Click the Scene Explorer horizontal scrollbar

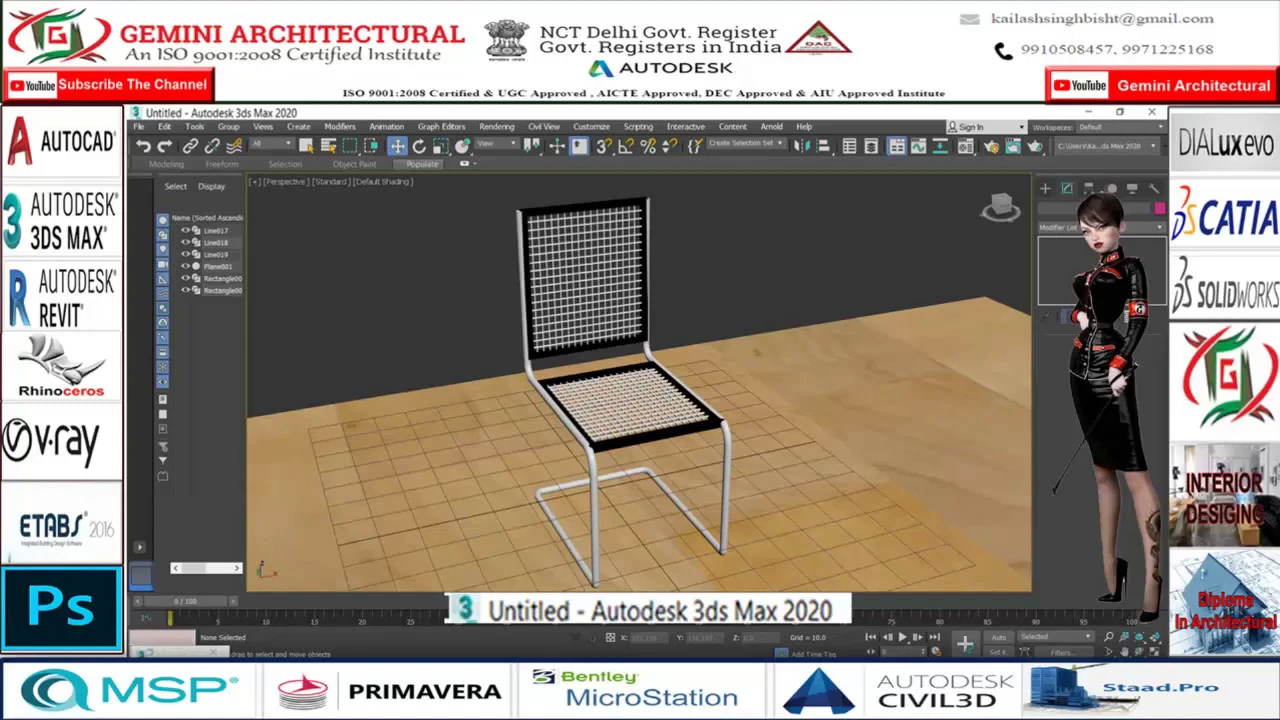click(206, 568)
